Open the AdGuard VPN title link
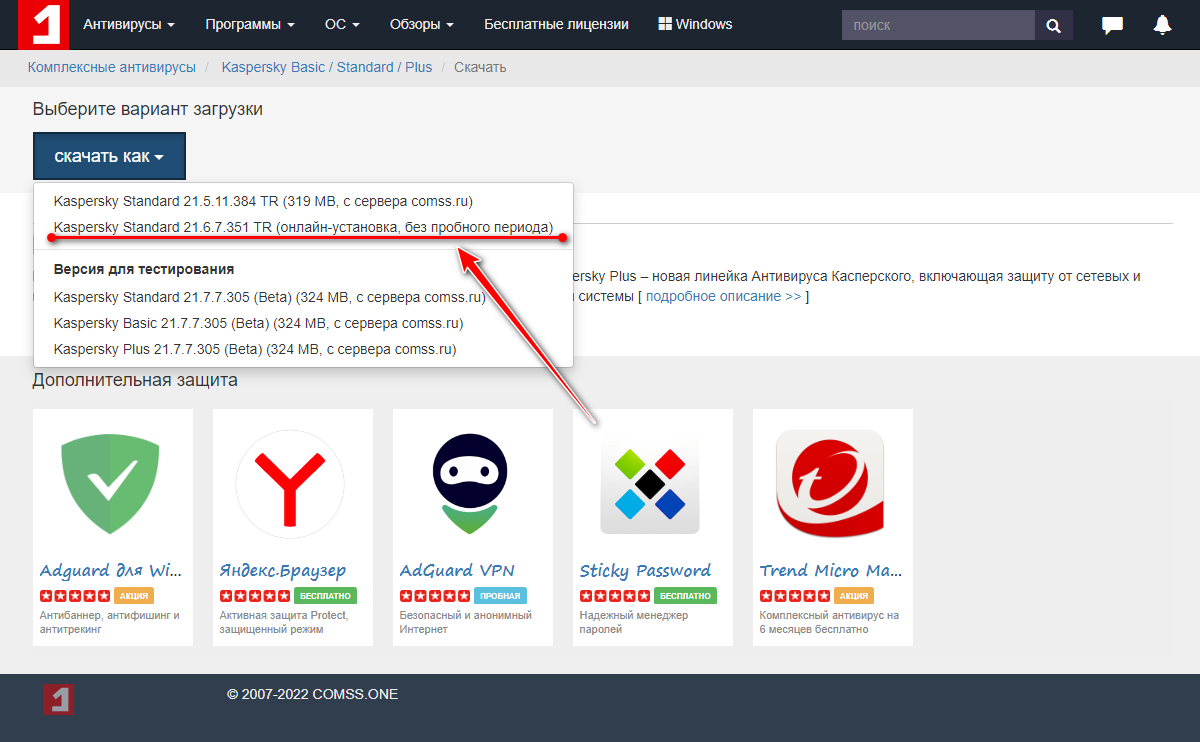The image size is (1200, 742). (457, 570)
